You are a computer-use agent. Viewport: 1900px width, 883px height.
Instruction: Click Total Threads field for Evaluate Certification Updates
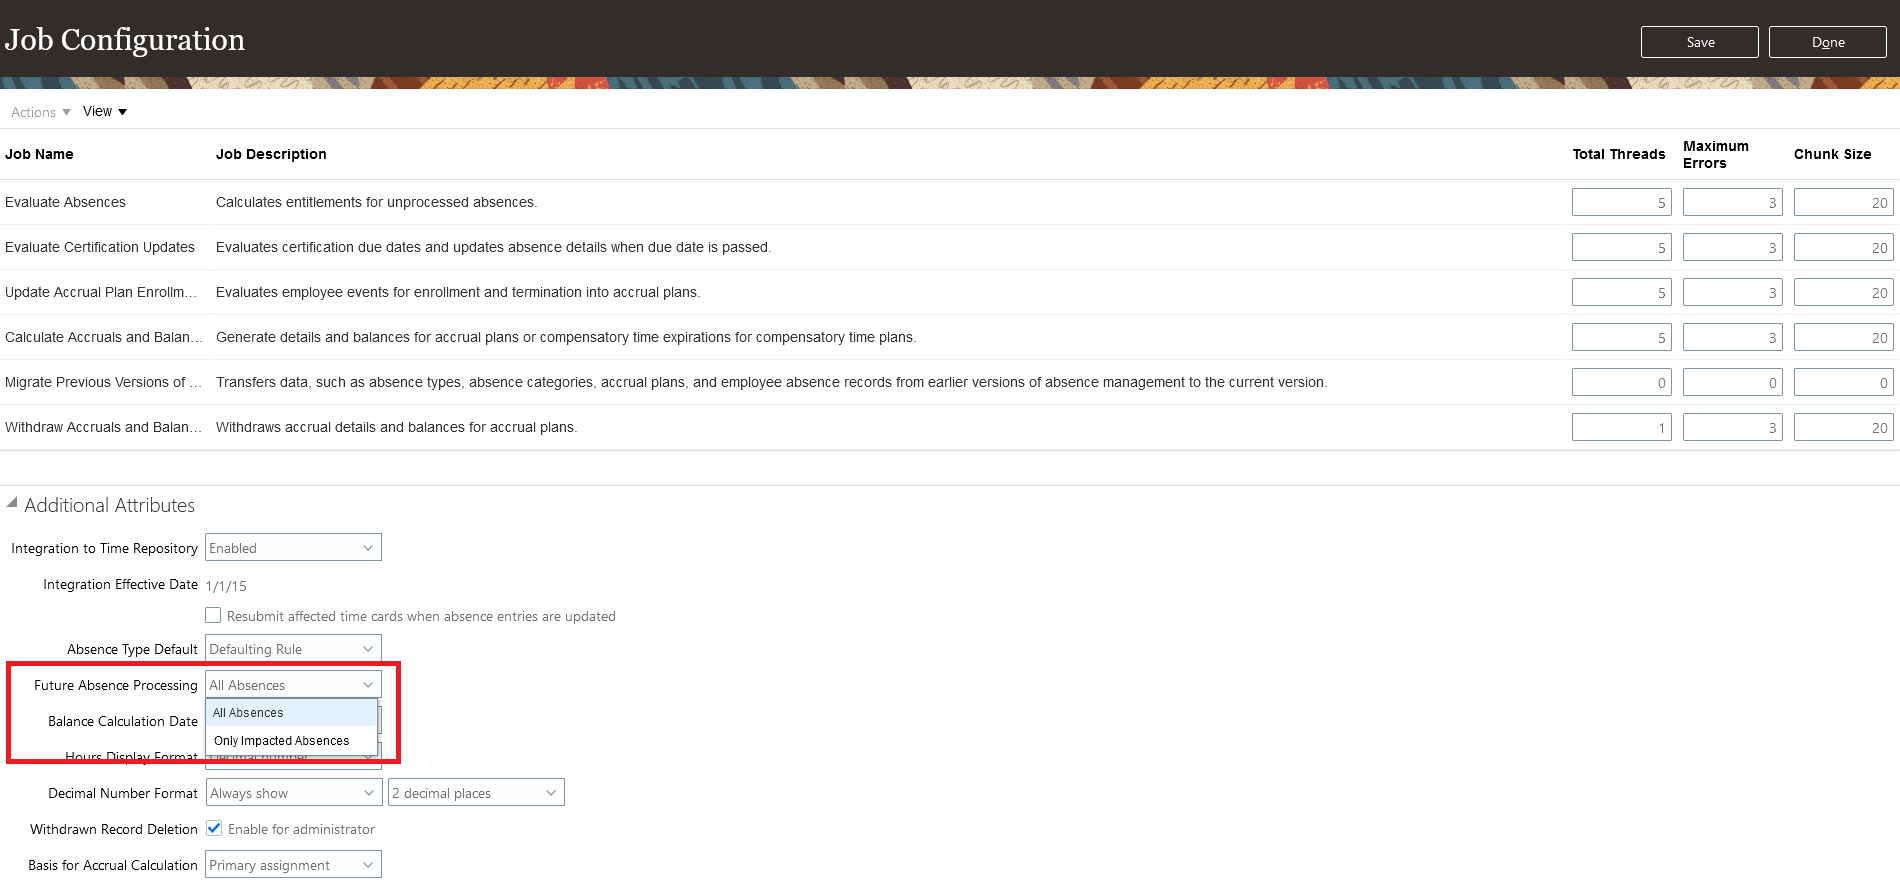pos(1621,247)
